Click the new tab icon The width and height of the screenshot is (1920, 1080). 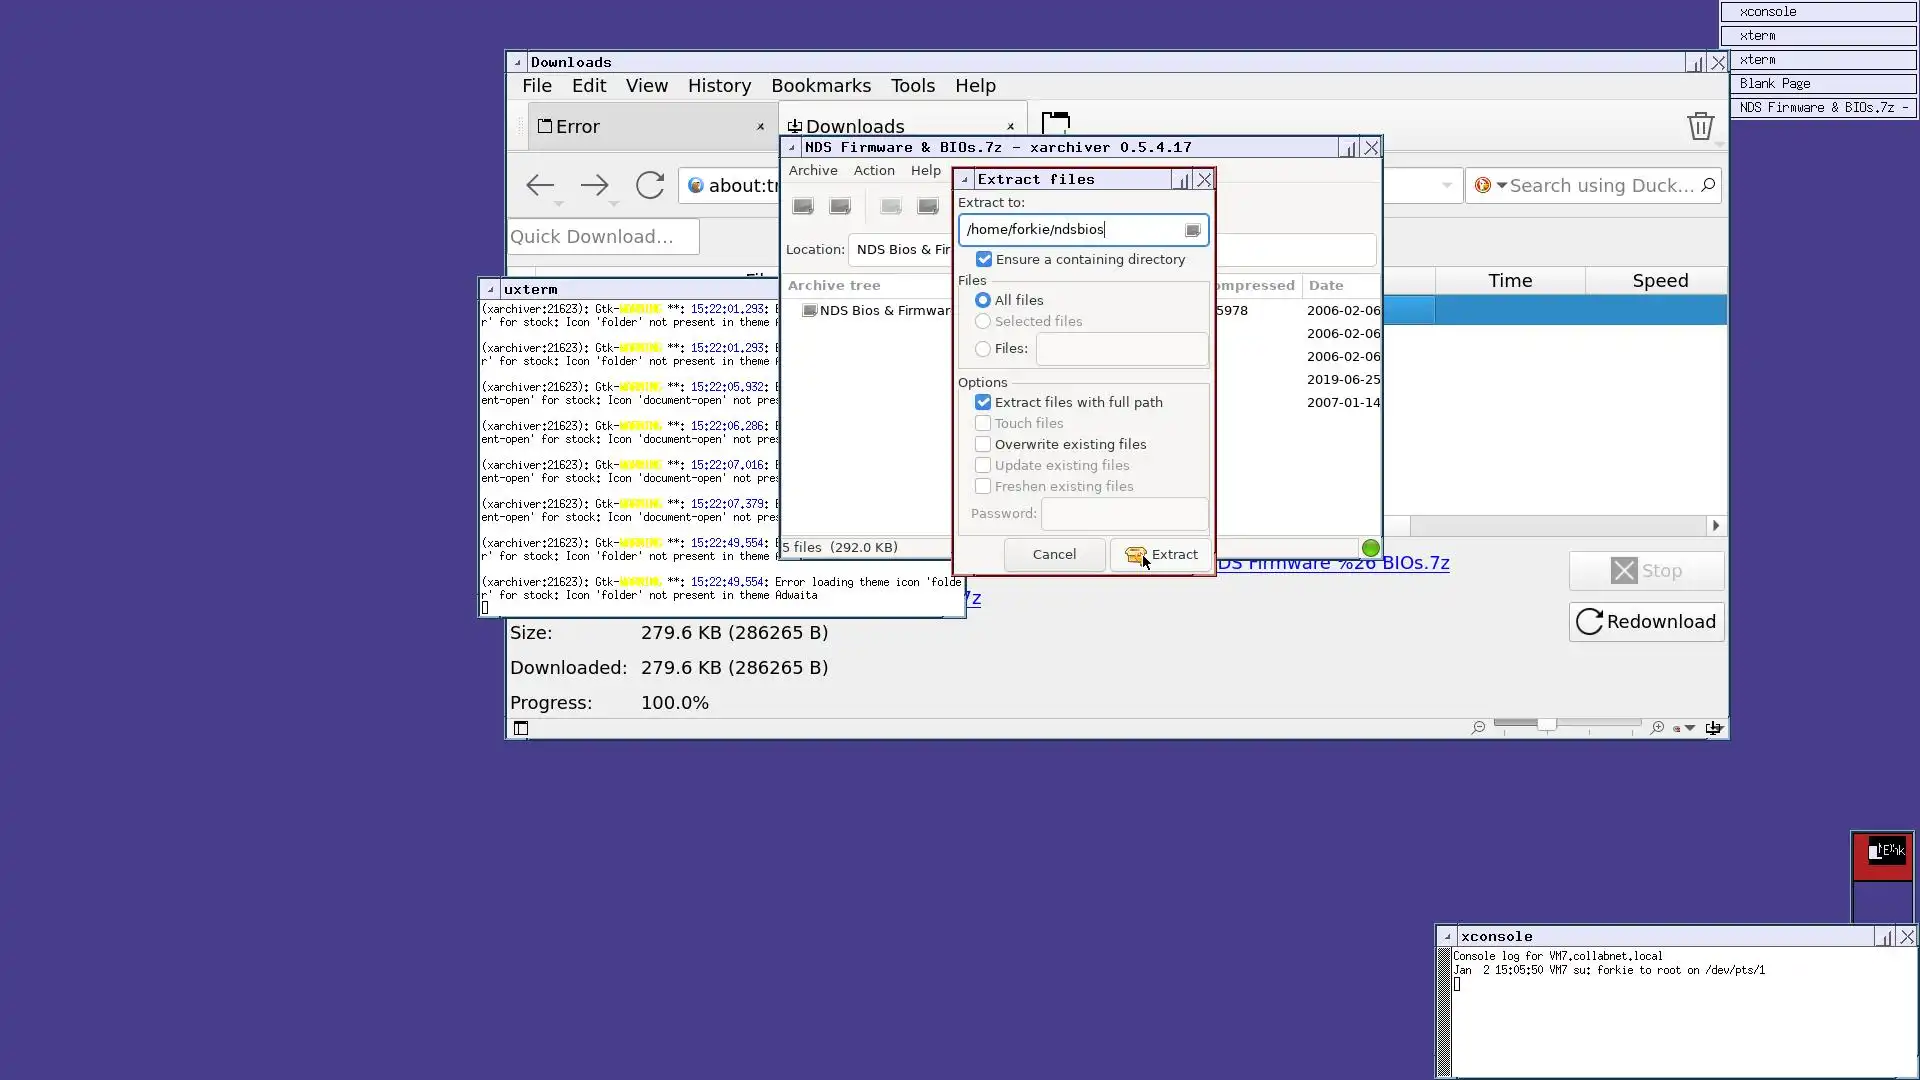coord(1056,123)
